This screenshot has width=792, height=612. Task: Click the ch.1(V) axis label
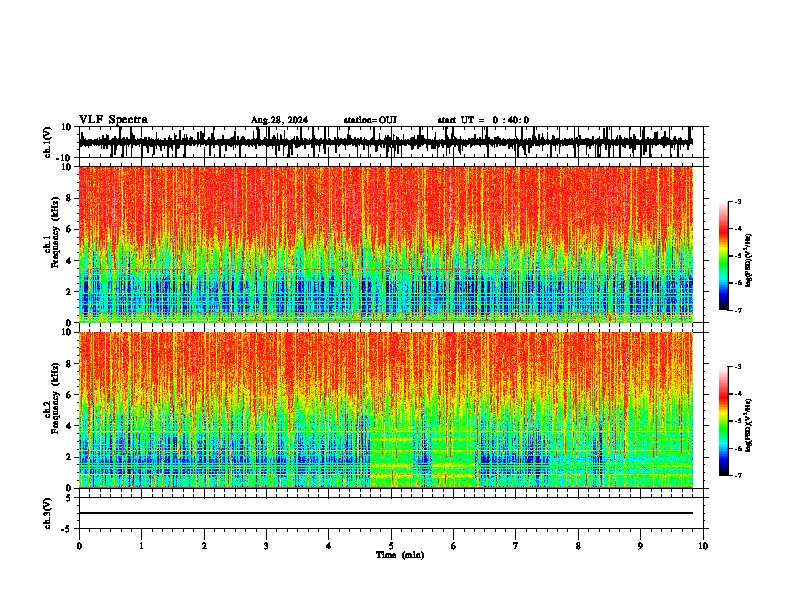pos(48,142)
